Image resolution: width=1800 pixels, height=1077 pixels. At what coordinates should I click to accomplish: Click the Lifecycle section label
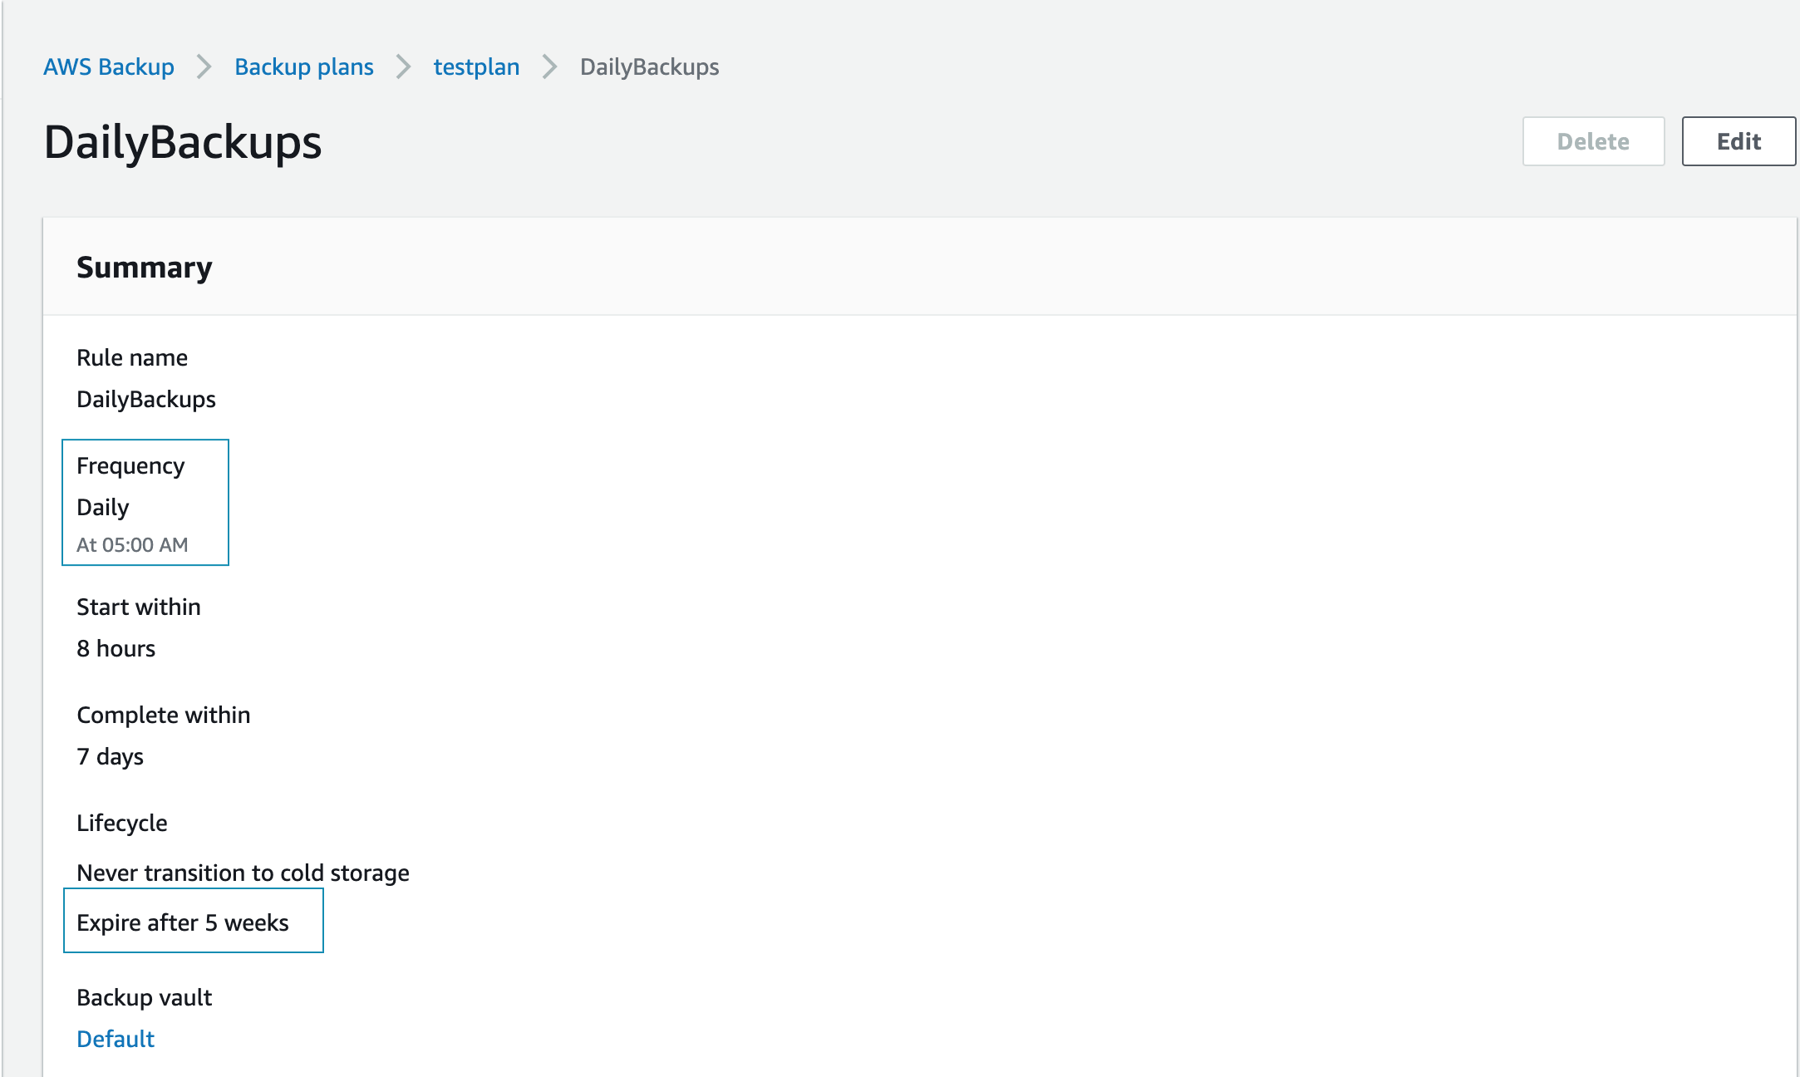[x=121, y=822]
